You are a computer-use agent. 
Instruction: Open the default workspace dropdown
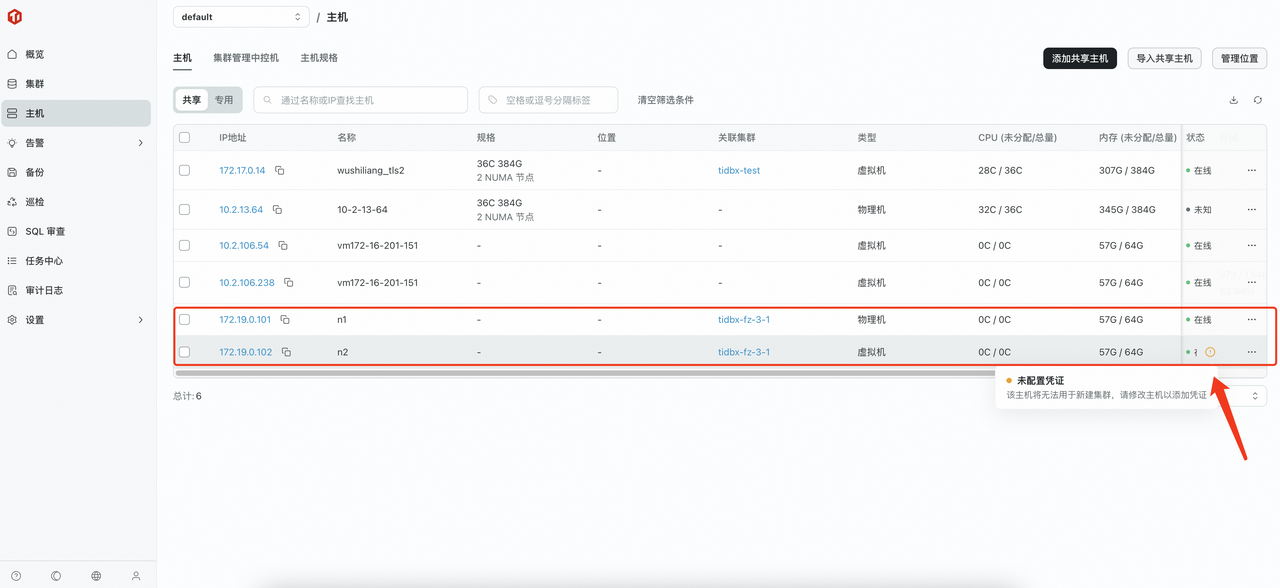click(240, 16)
